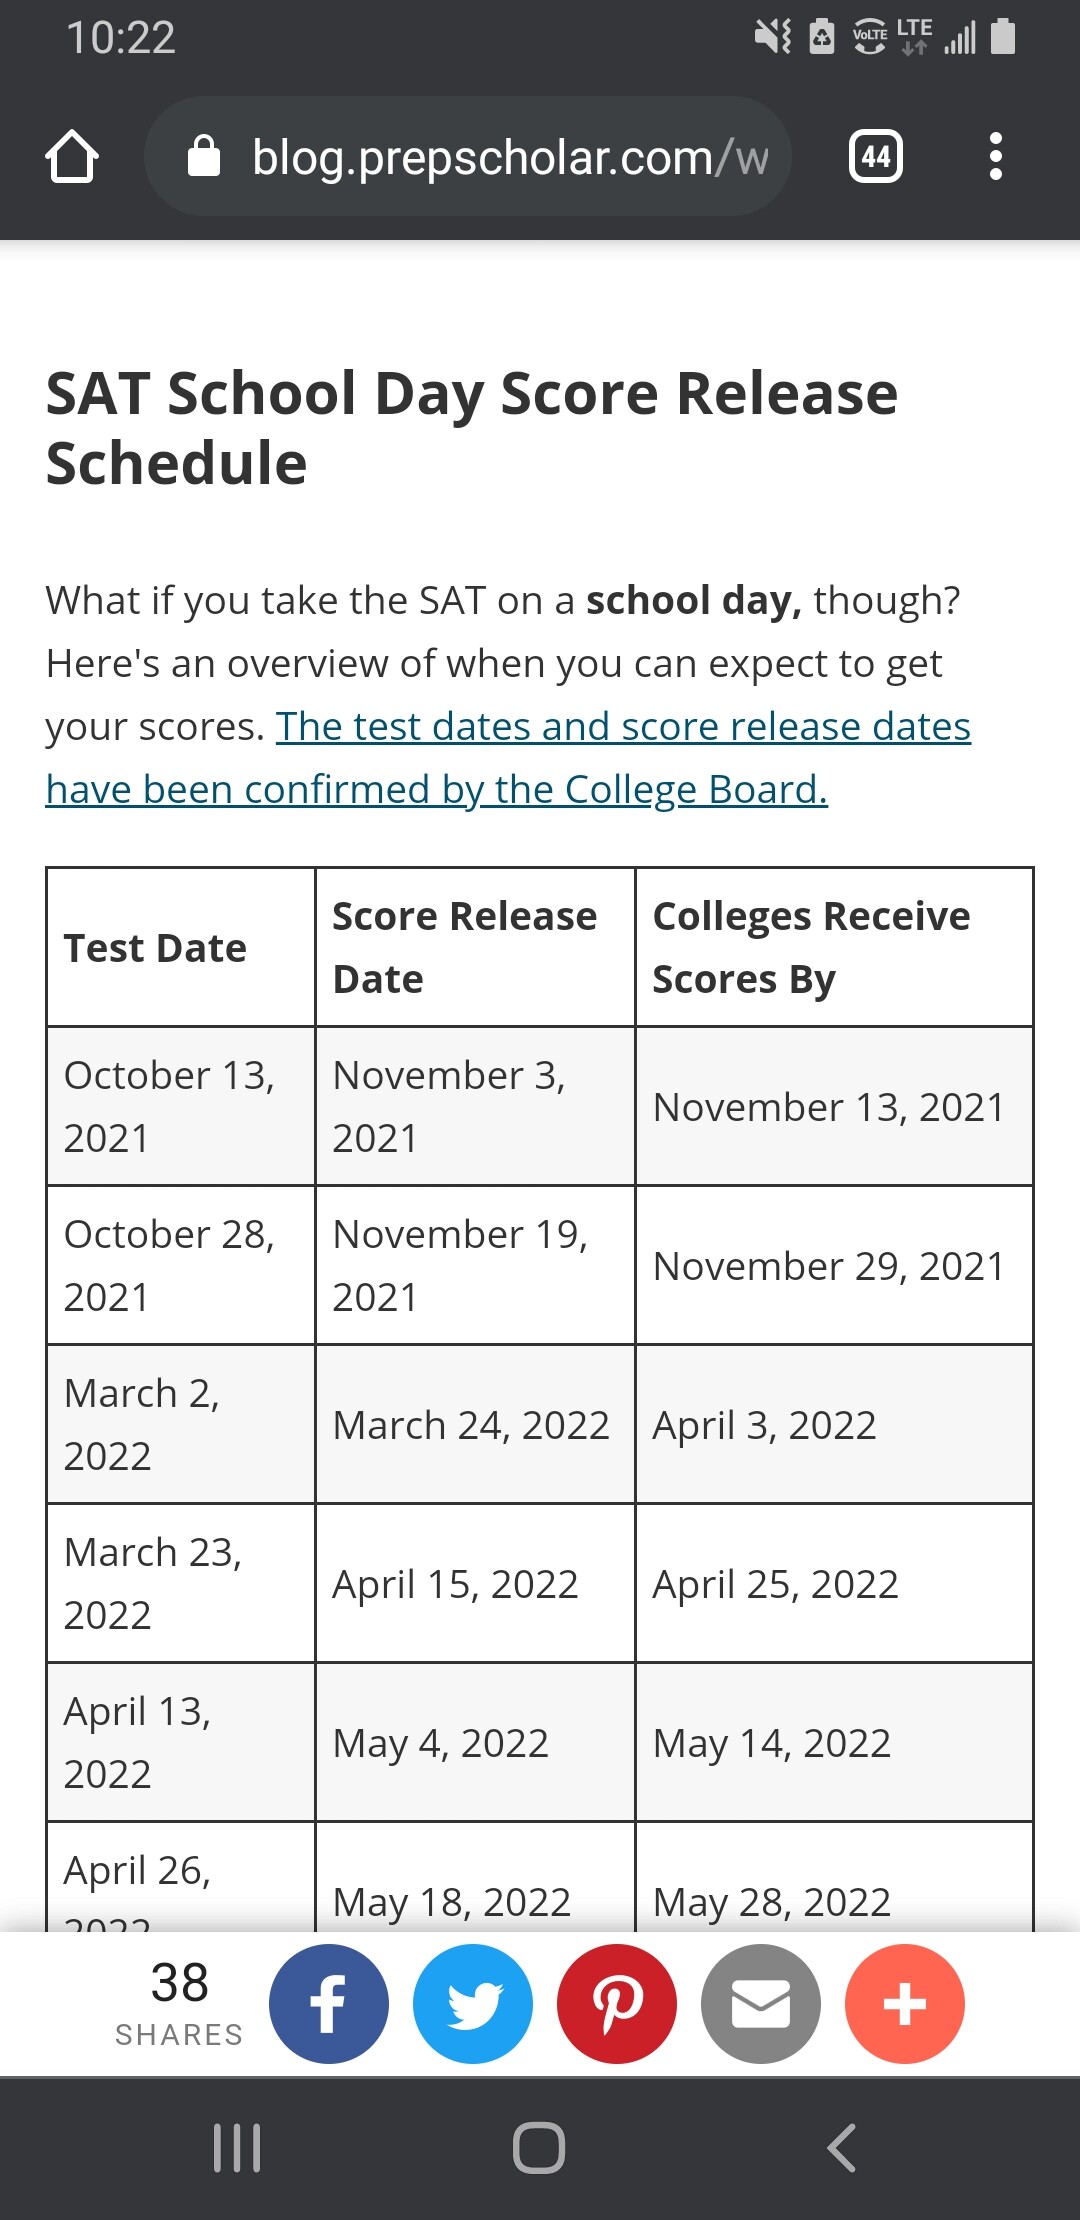The width and height of the screenshot is (1080, 2220).
Task: Share the article on Facebook
Action: click(328, 2003)
